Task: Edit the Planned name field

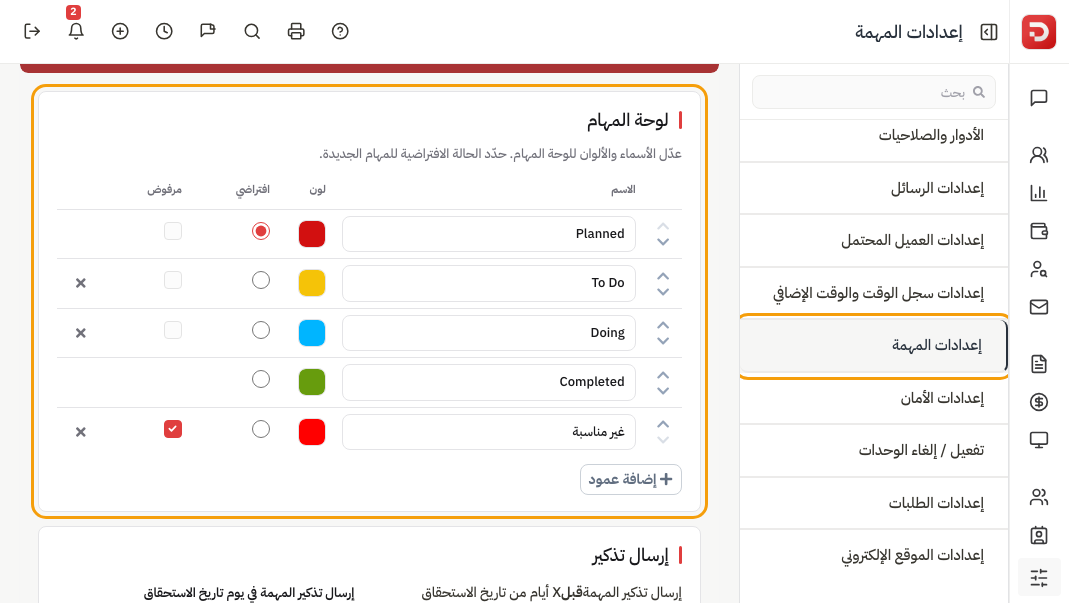Action: click(489, 234)
